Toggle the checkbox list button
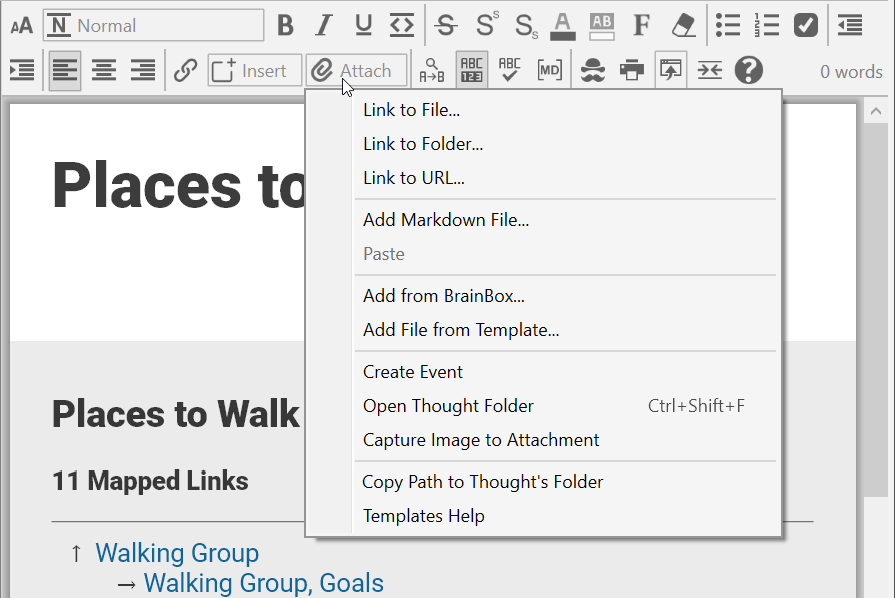895x598 pixels. click(x=805, y=25)
